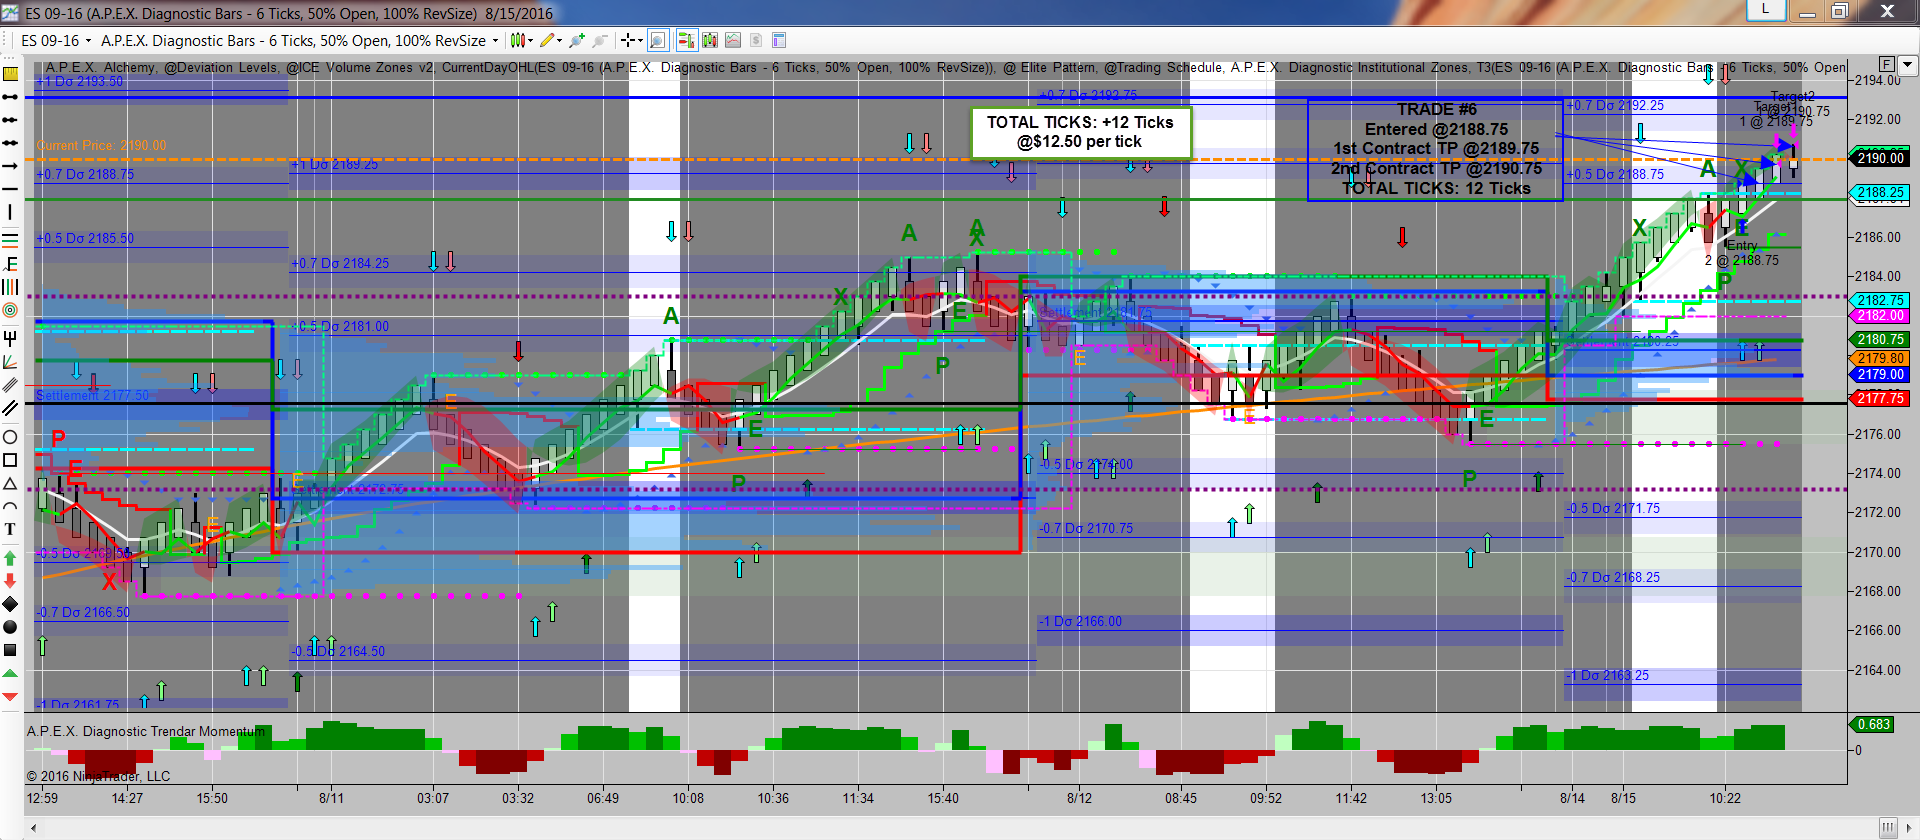Screen dimensions: 1920x840
Task: Select the Arc drawing tool
Action: pos(10,506)
